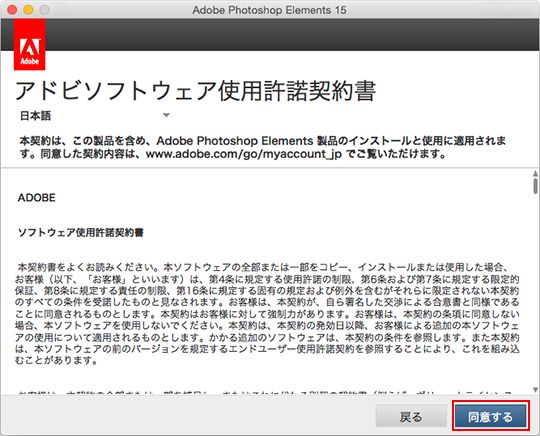Click the scroll down arrow of license text

click(x=535, y=390)
